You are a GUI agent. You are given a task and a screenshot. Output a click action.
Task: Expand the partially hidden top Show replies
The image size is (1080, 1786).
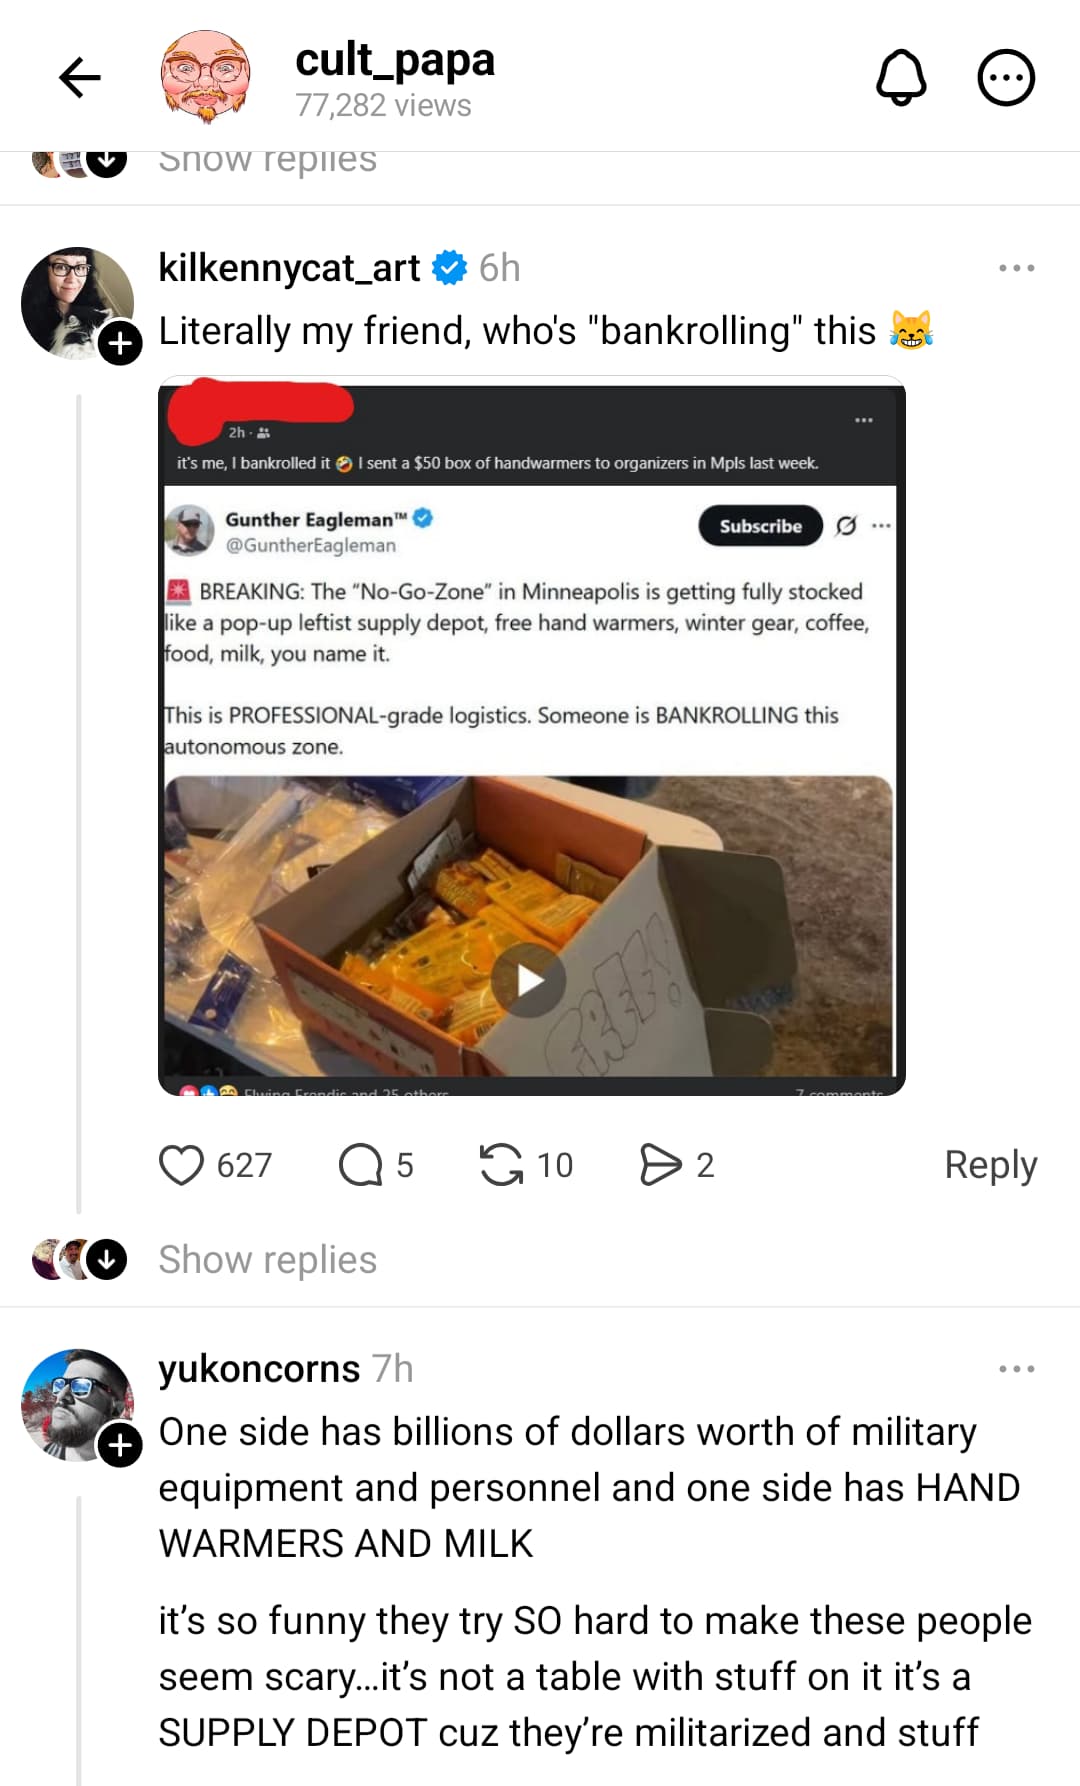(x=267, y=160)
